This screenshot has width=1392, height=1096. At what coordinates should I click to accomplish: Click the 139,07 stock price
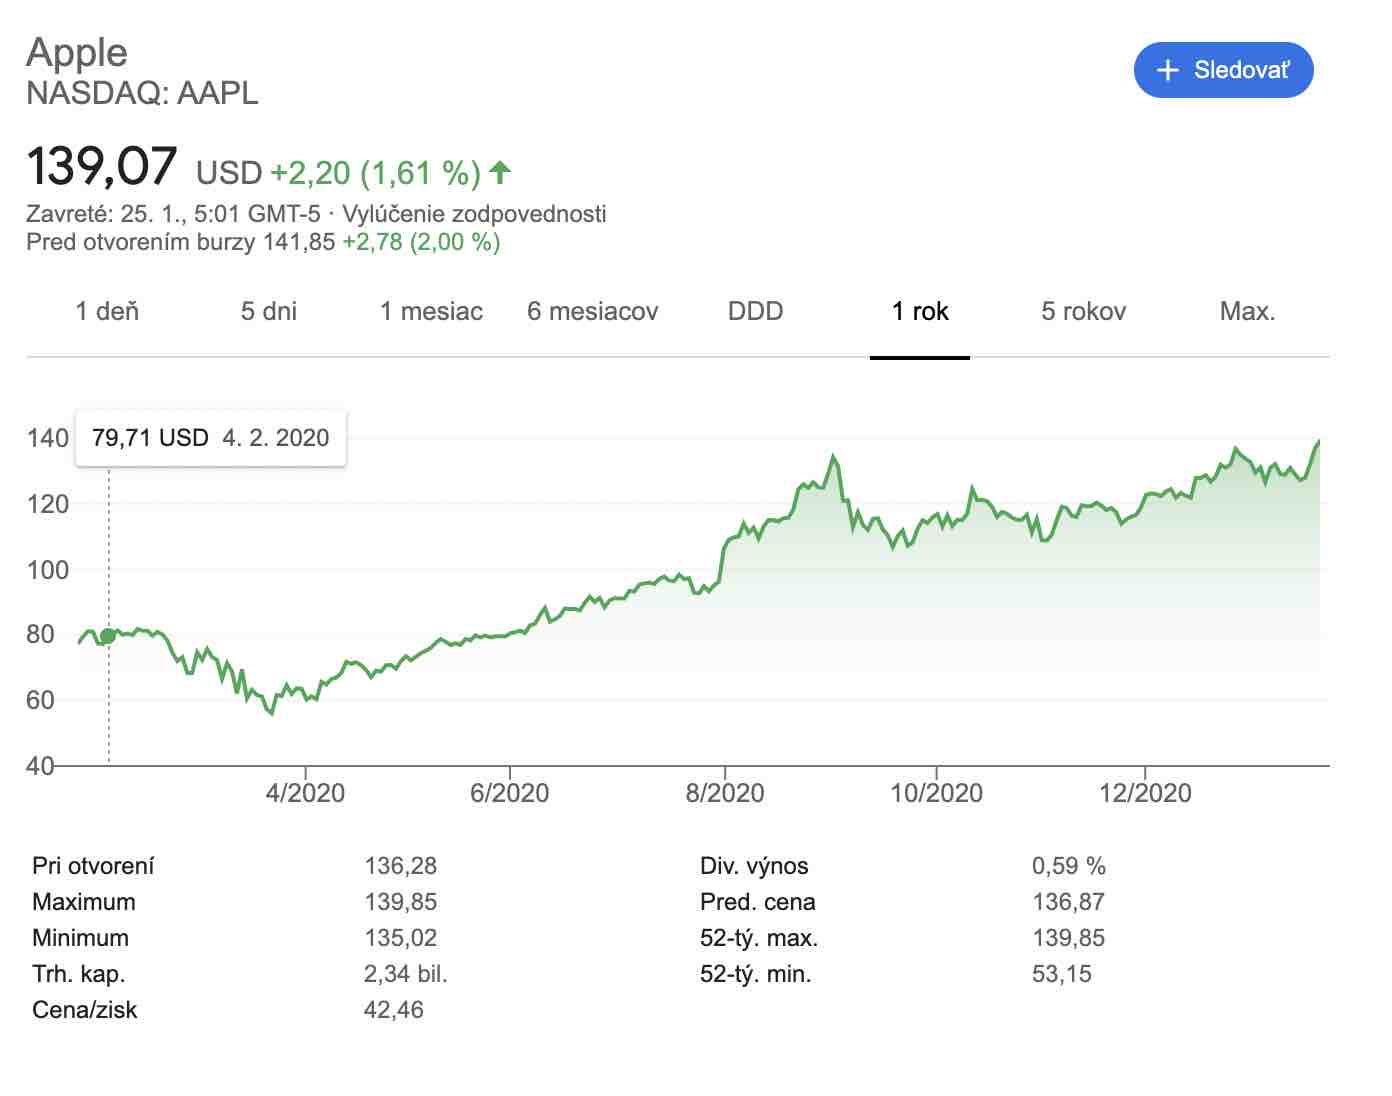[102, 166]
